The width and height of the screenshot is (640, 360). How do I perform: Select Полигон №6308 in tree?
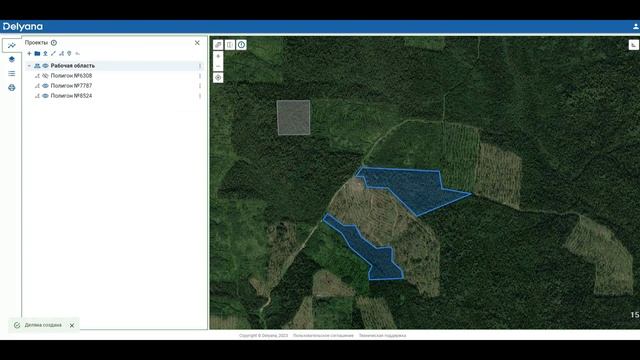(71, 76)
